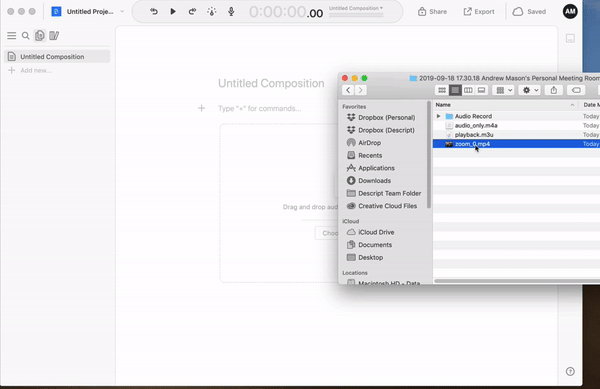
Task: Open Downloads in Finder sidebar
Action: pos(369,181)
